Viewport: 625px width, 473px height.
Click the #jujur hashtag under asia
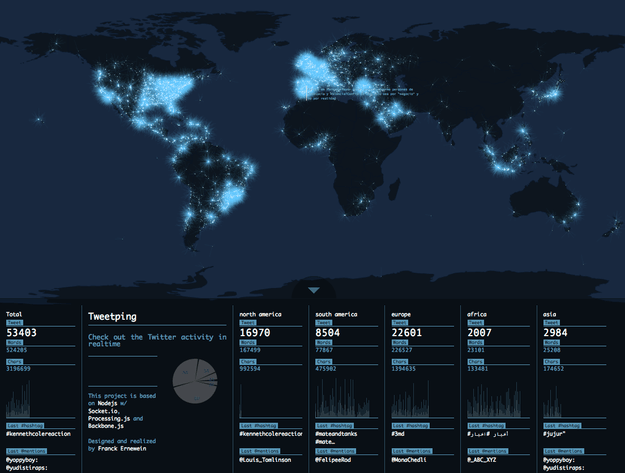[x=554, y=434]
